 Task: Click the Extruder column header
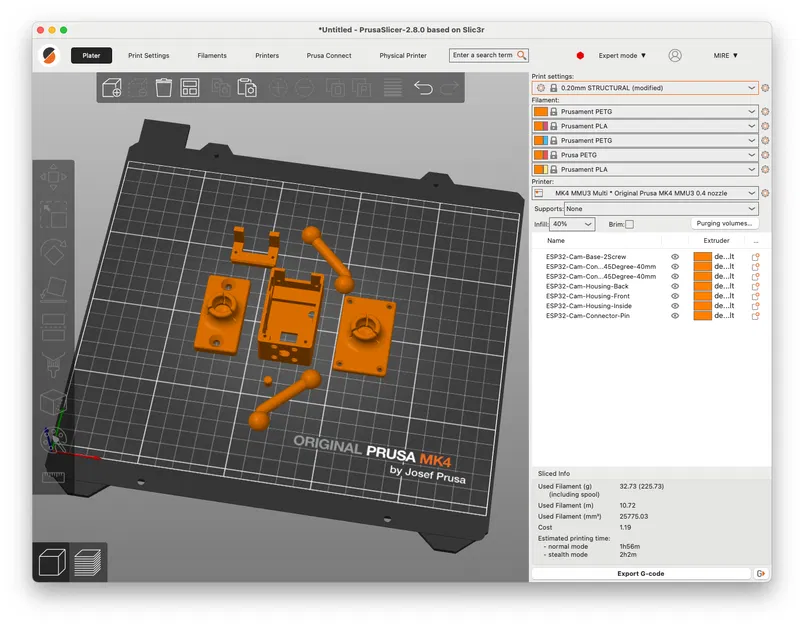click(x=716, y=240)
